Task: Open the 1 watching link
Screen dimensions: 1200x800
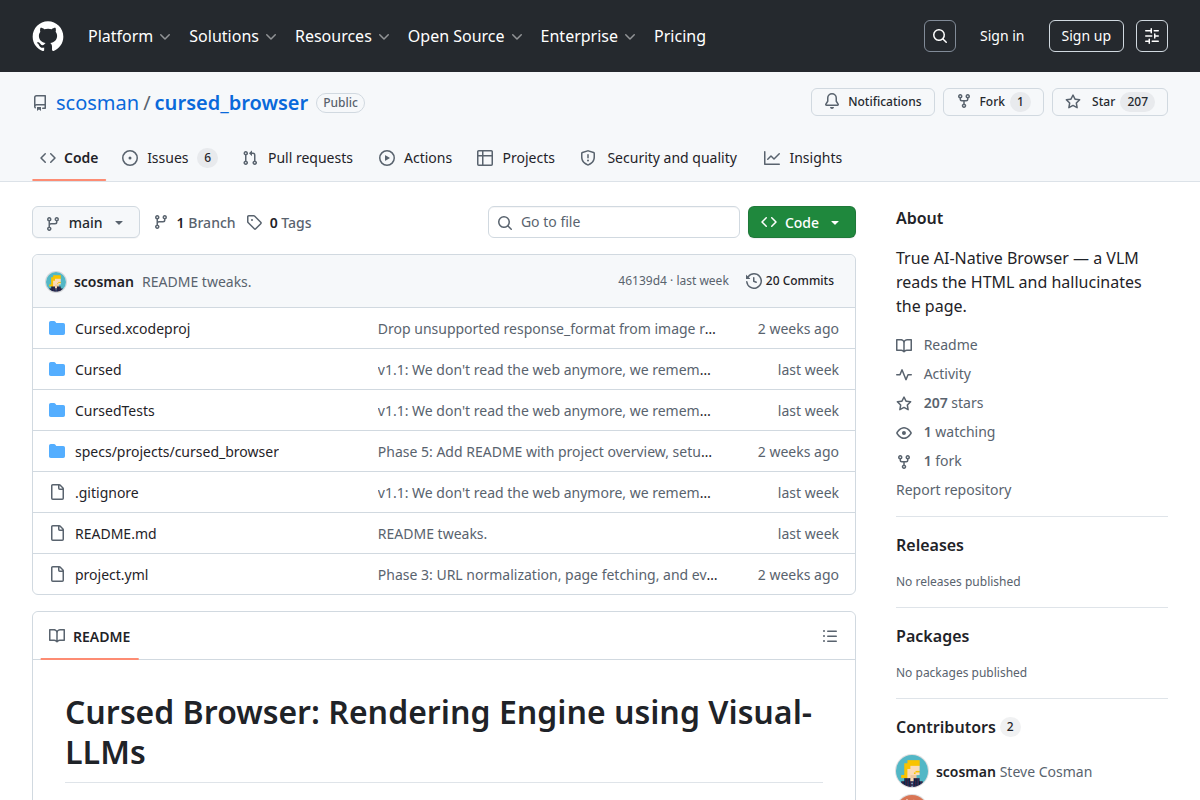Action: [x=946, y=432]
